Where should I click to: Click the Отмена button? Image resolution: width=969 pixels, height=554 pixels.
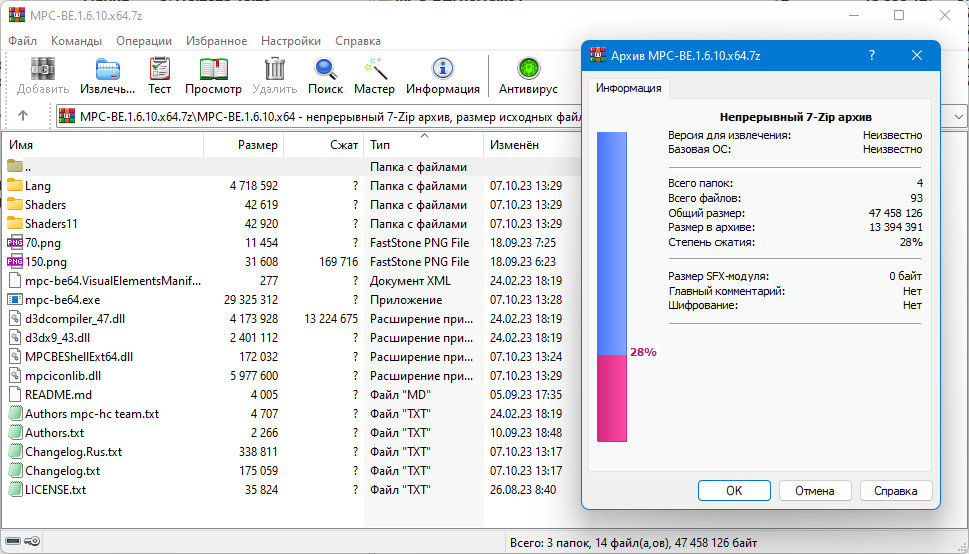[x=815, y=490]
